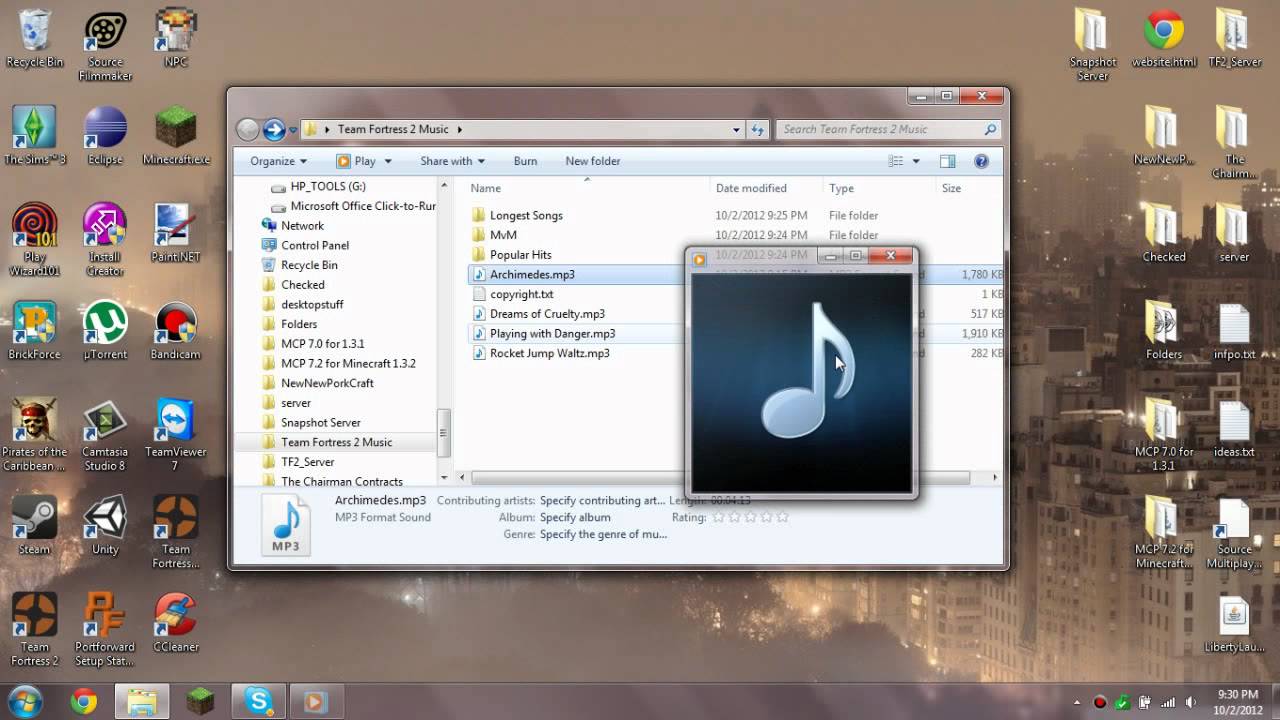Select TF2_Server in the navigation pane
This screenshot has height=720, width=1280.
tap(307, 462)
